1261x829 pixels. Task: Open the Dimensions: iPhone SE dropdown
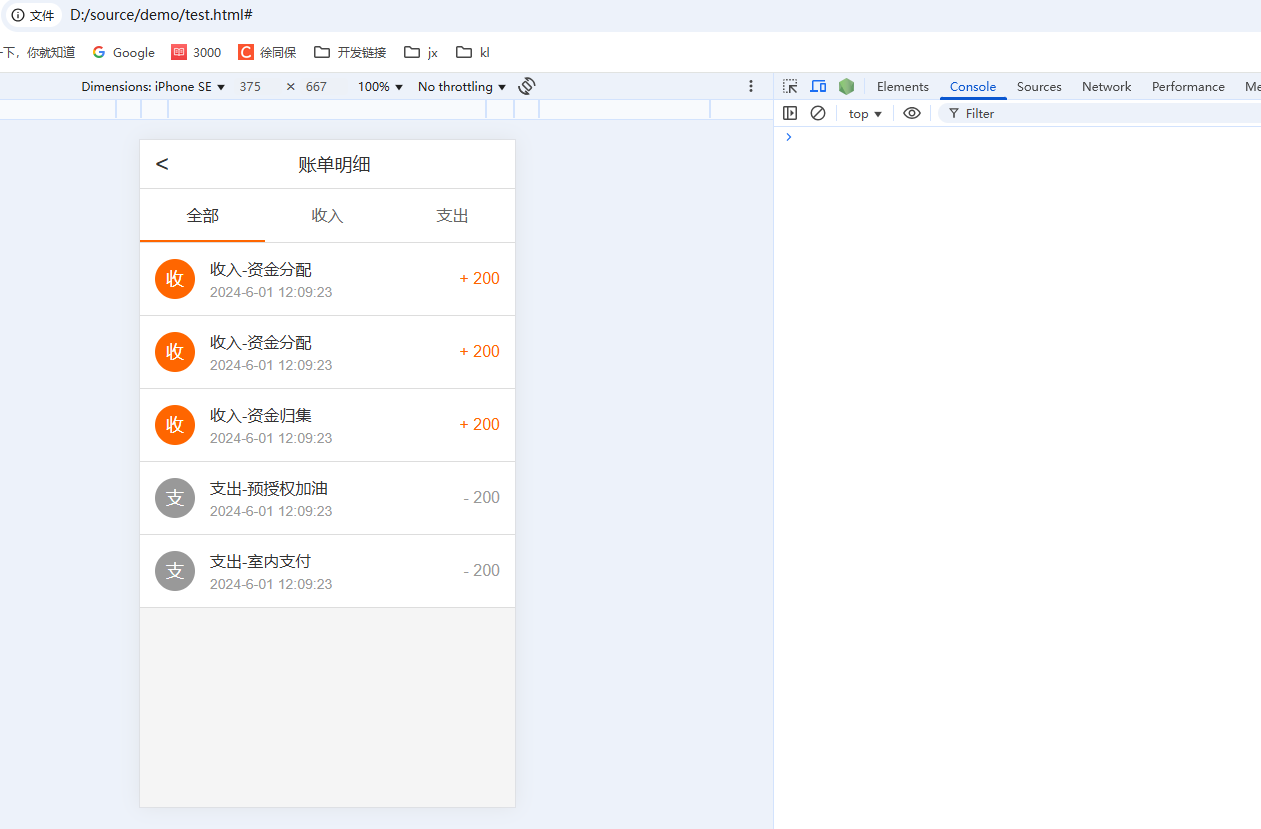[153, 87]
